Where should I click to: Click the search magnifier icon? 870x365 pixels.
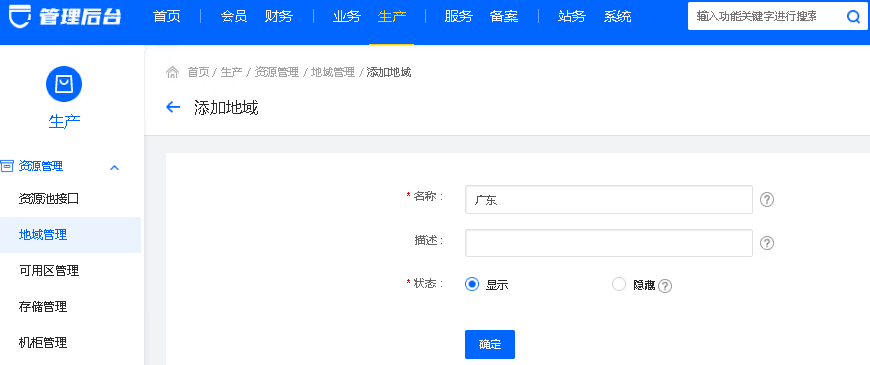pyautogui.click(x=853, y=17)
